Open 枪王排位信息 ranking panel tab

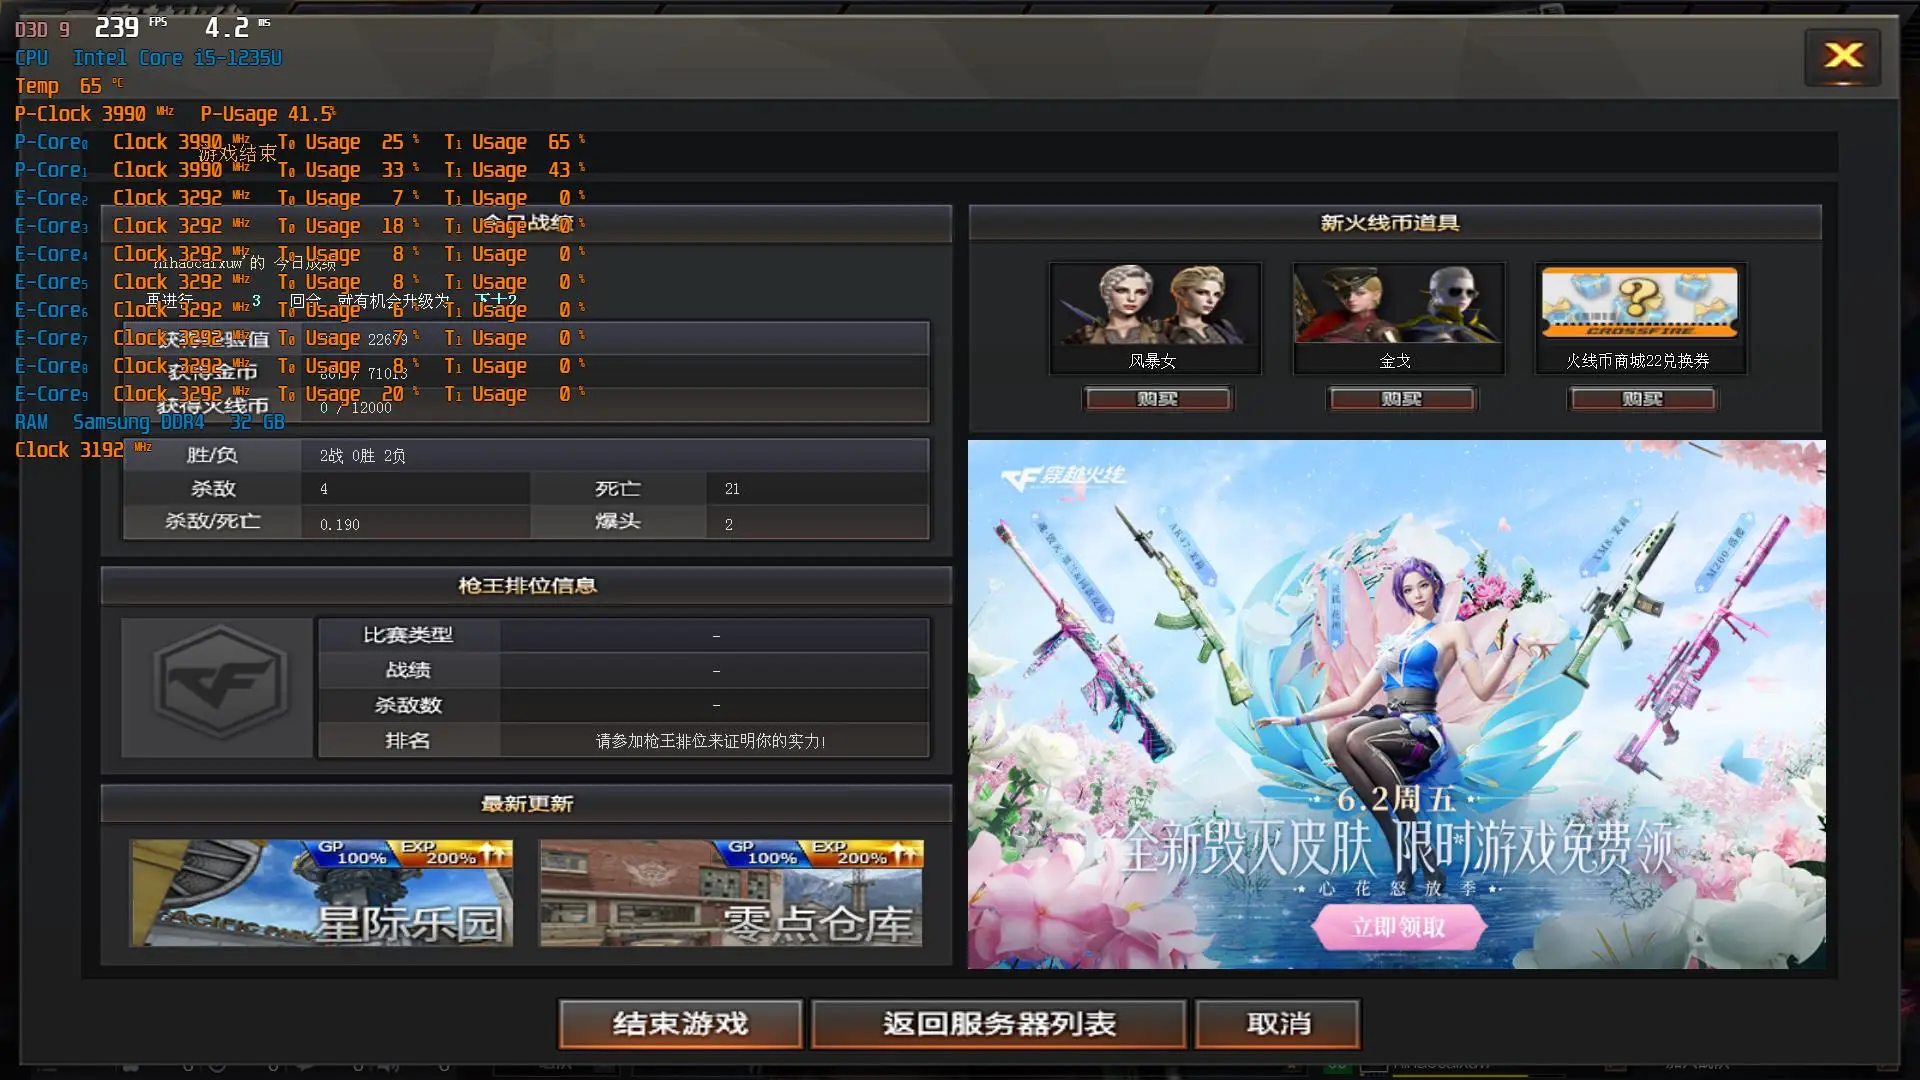coord(524,584)
